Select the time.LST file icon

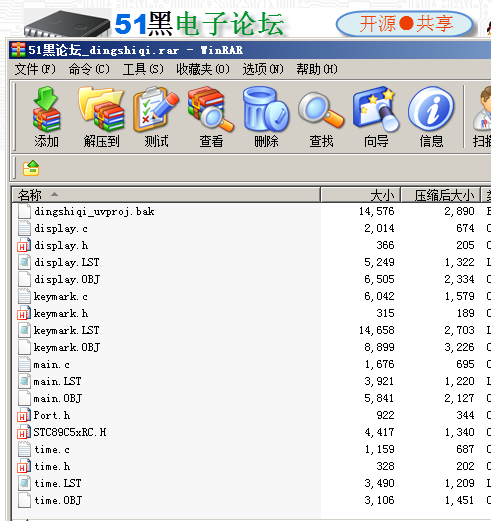coord(24,484)
